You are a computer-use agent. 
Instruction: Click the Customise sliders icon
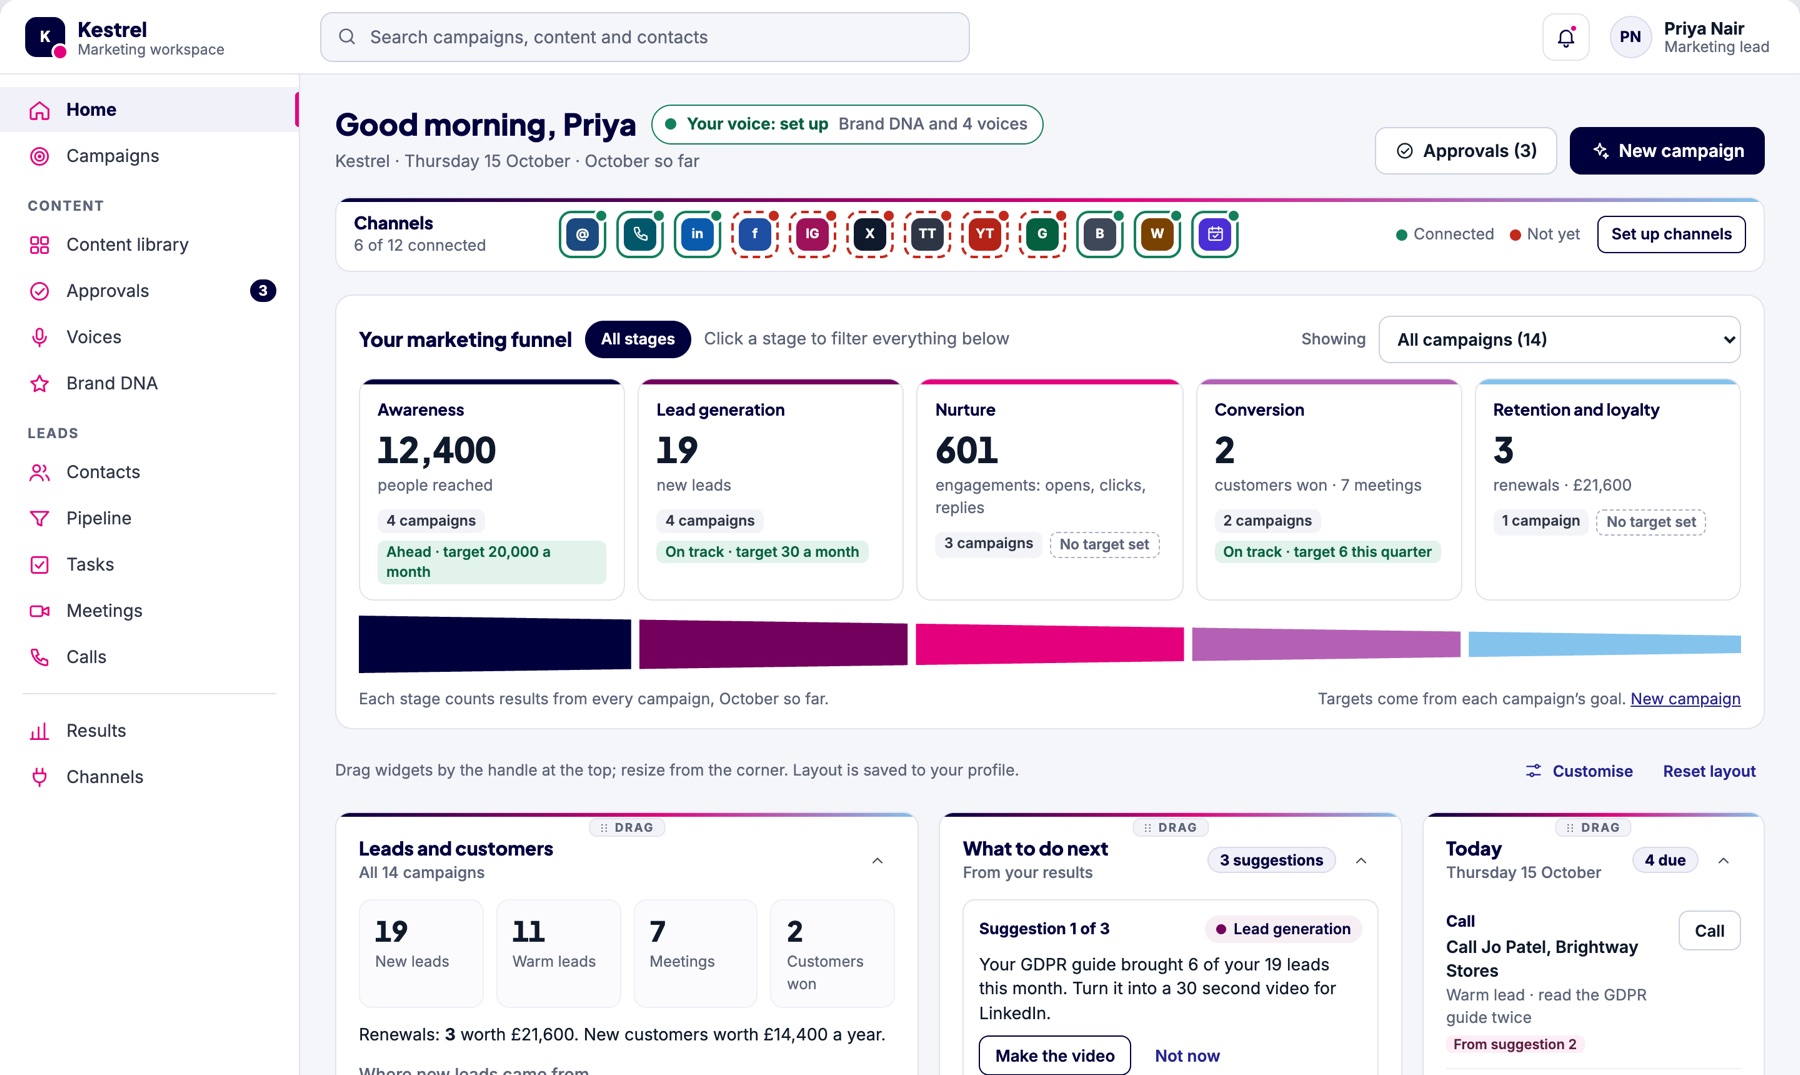(1533, 771)
